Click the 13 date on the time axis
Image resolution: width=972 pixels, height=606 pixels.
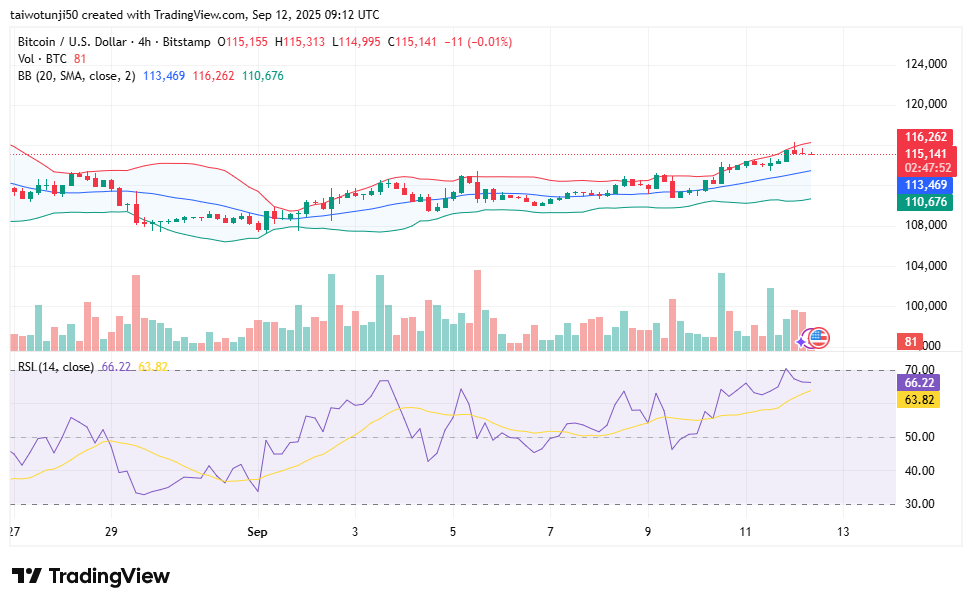click(843, 532)
